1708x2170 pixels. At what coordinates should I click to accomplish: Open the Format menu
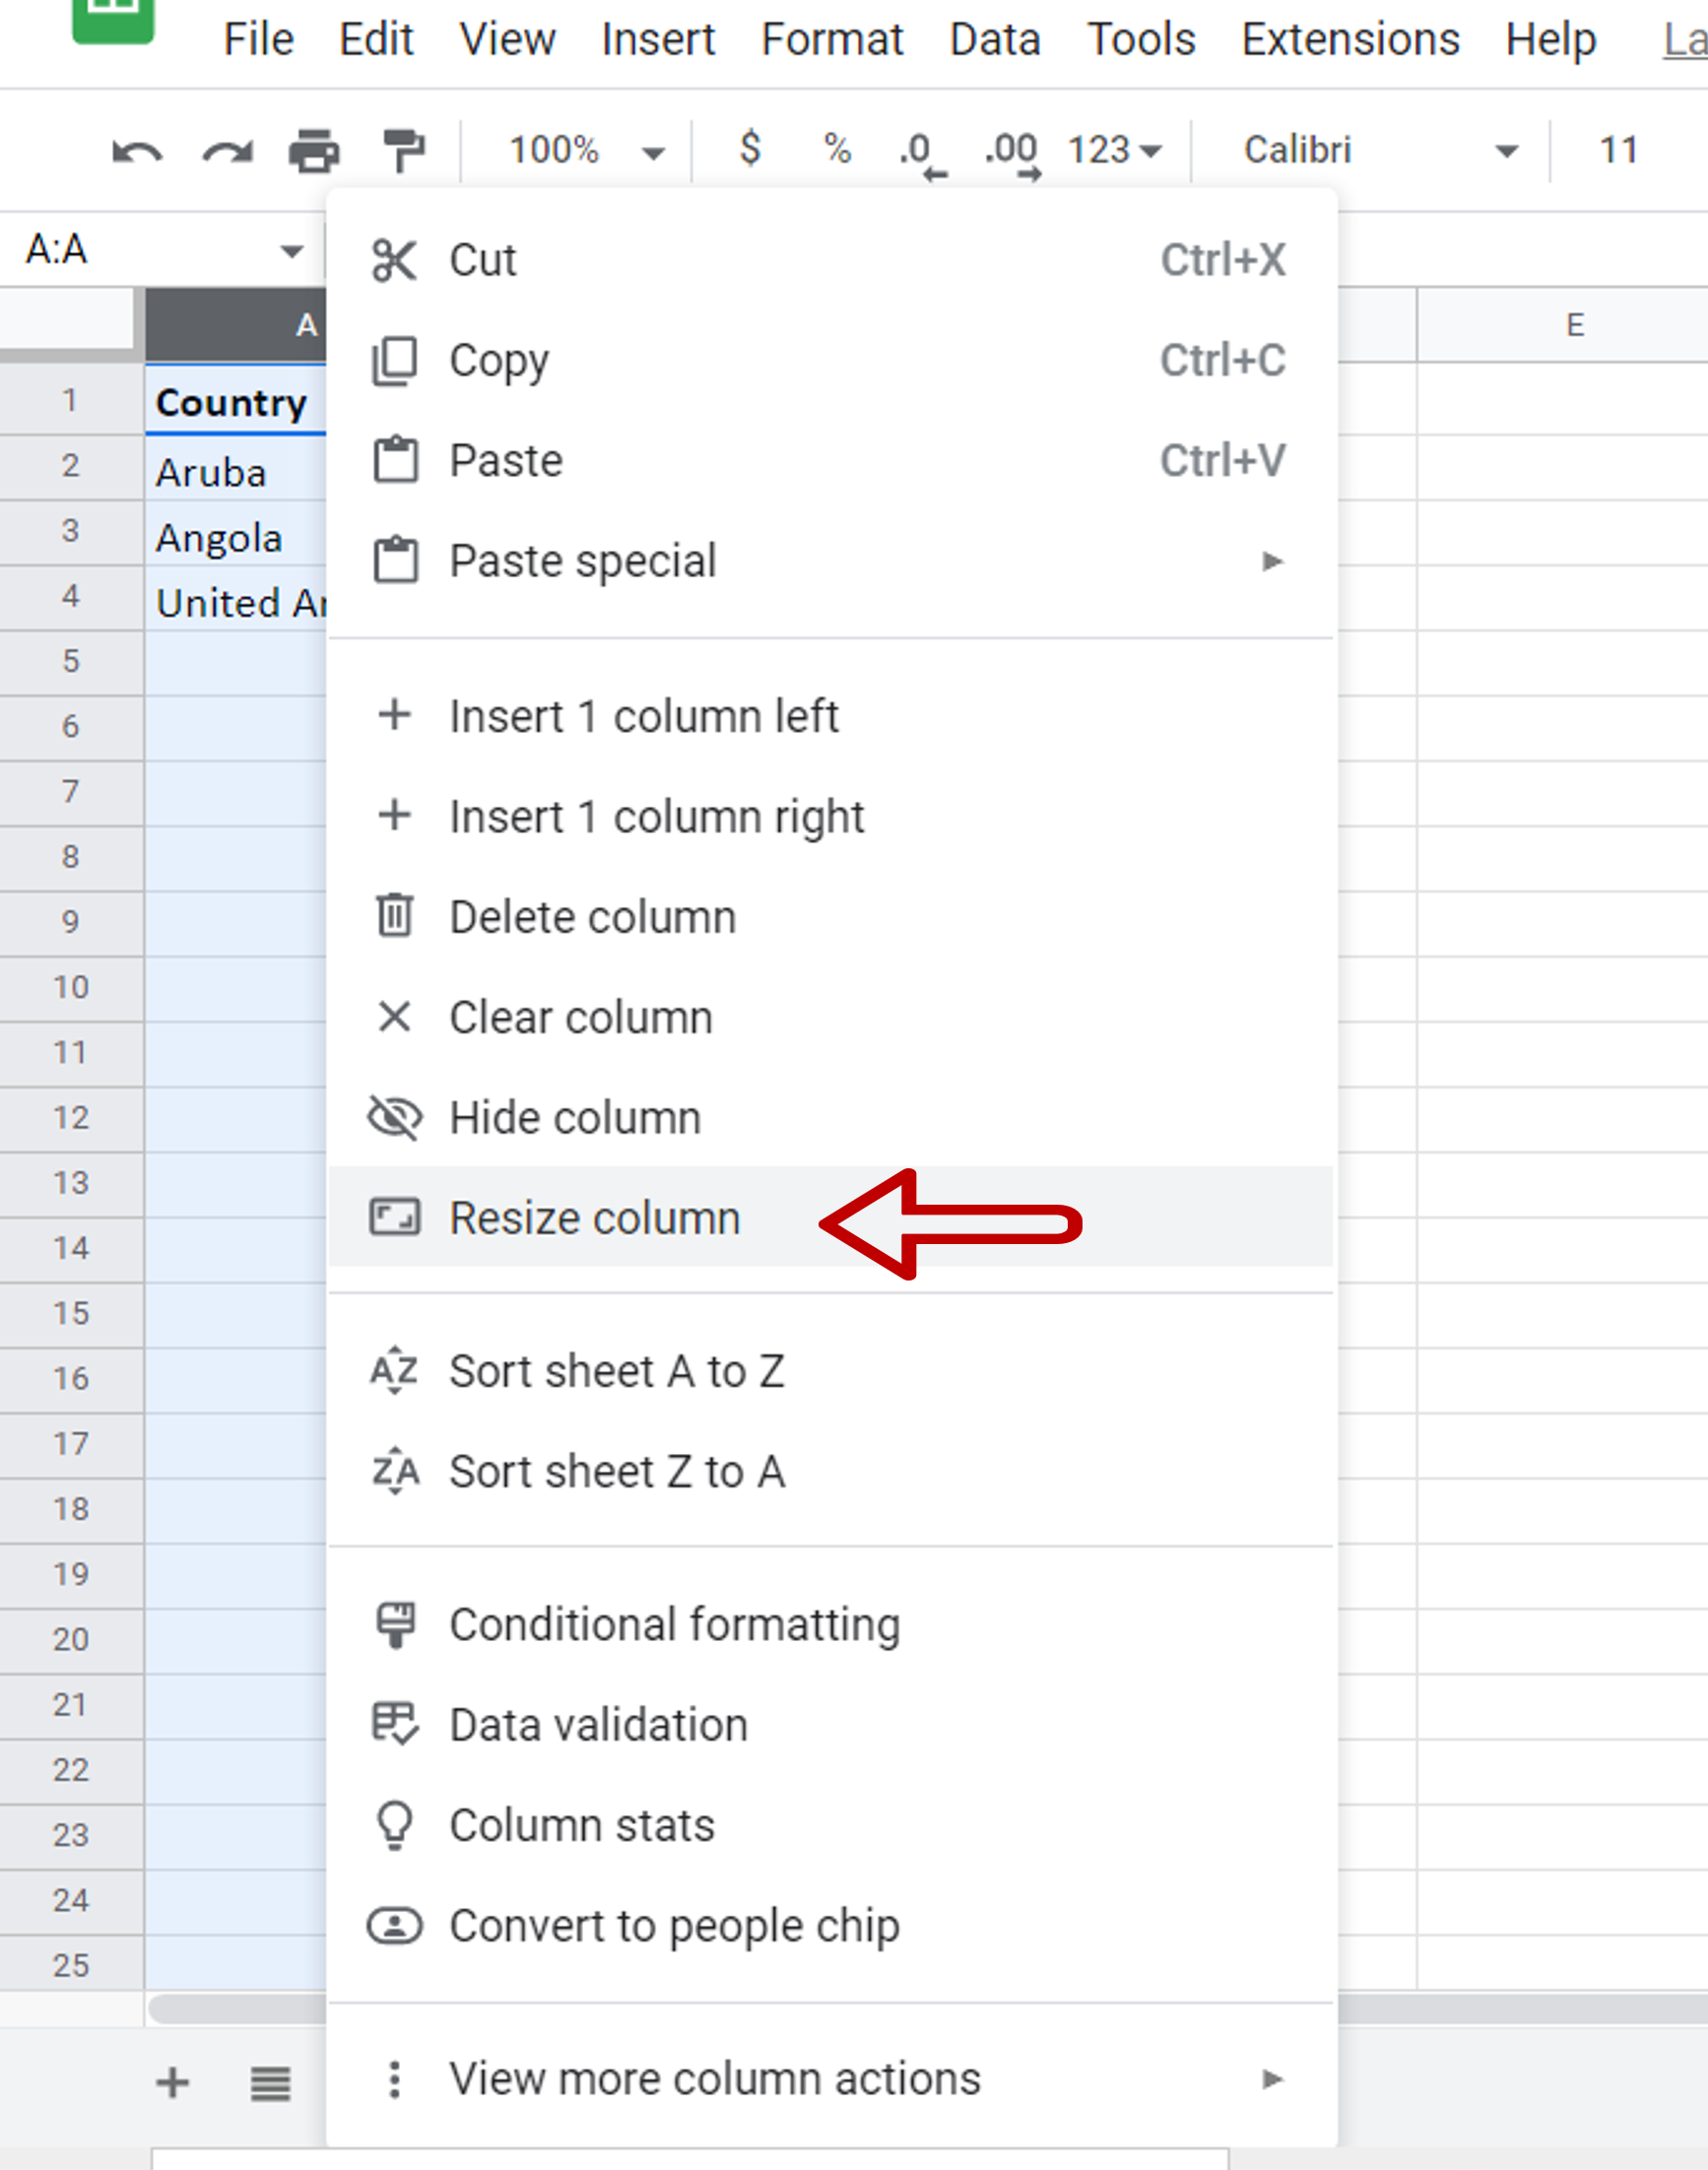(831, 40)
